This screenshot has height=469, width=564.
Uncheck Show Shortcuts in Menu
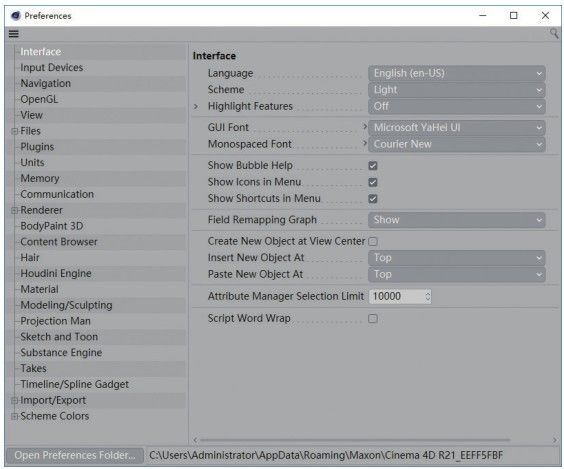tap(373, 199)
